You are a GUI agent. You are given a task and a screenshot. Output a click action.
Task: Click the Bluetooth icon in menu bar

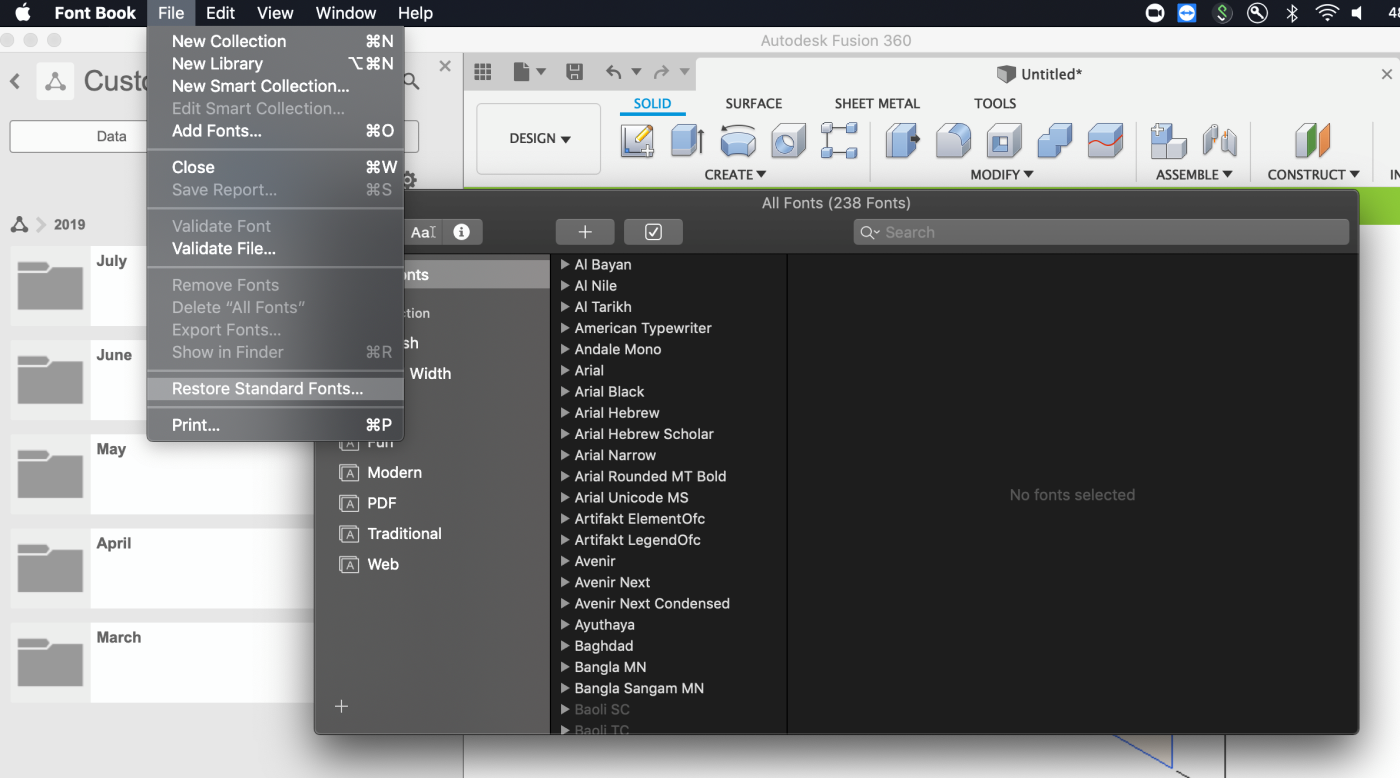point(1292,13)
